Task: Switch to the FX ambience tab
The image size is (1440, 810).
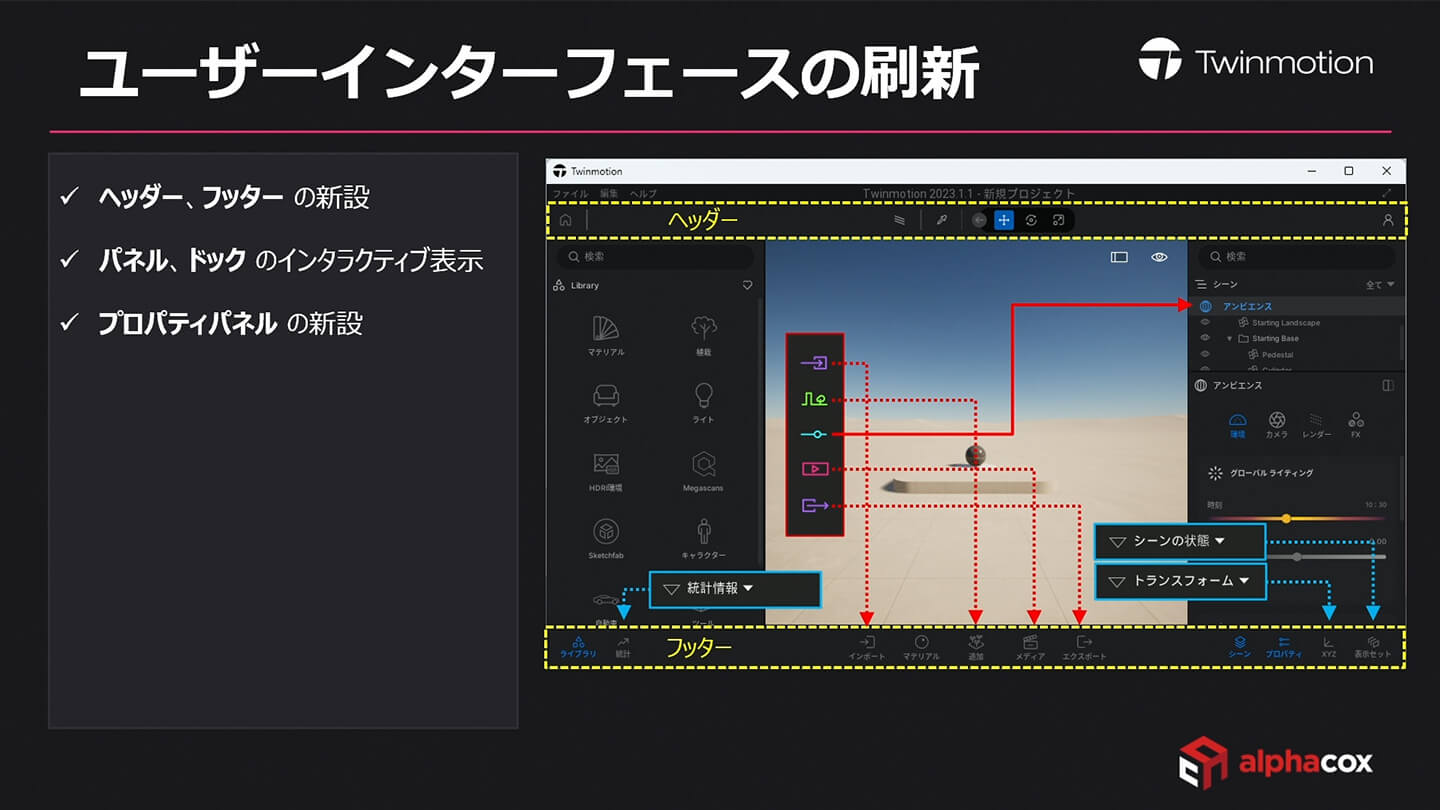Action: [x=1356, y=425]
